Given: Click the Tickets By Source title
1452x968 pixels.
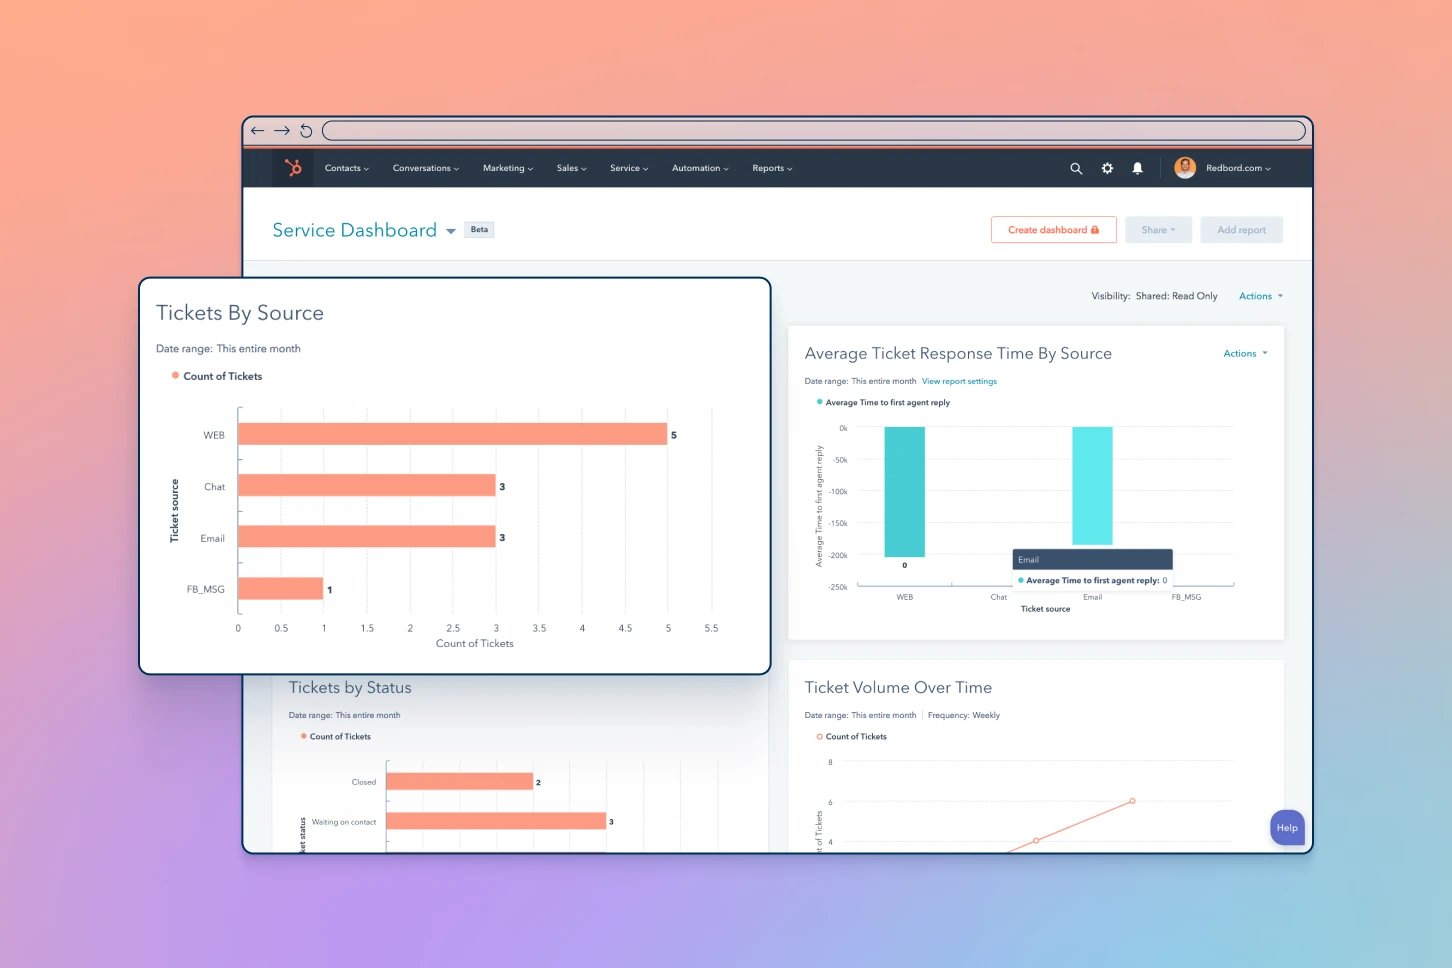Looking at the screenshot, I should click(x=240, y=313).
